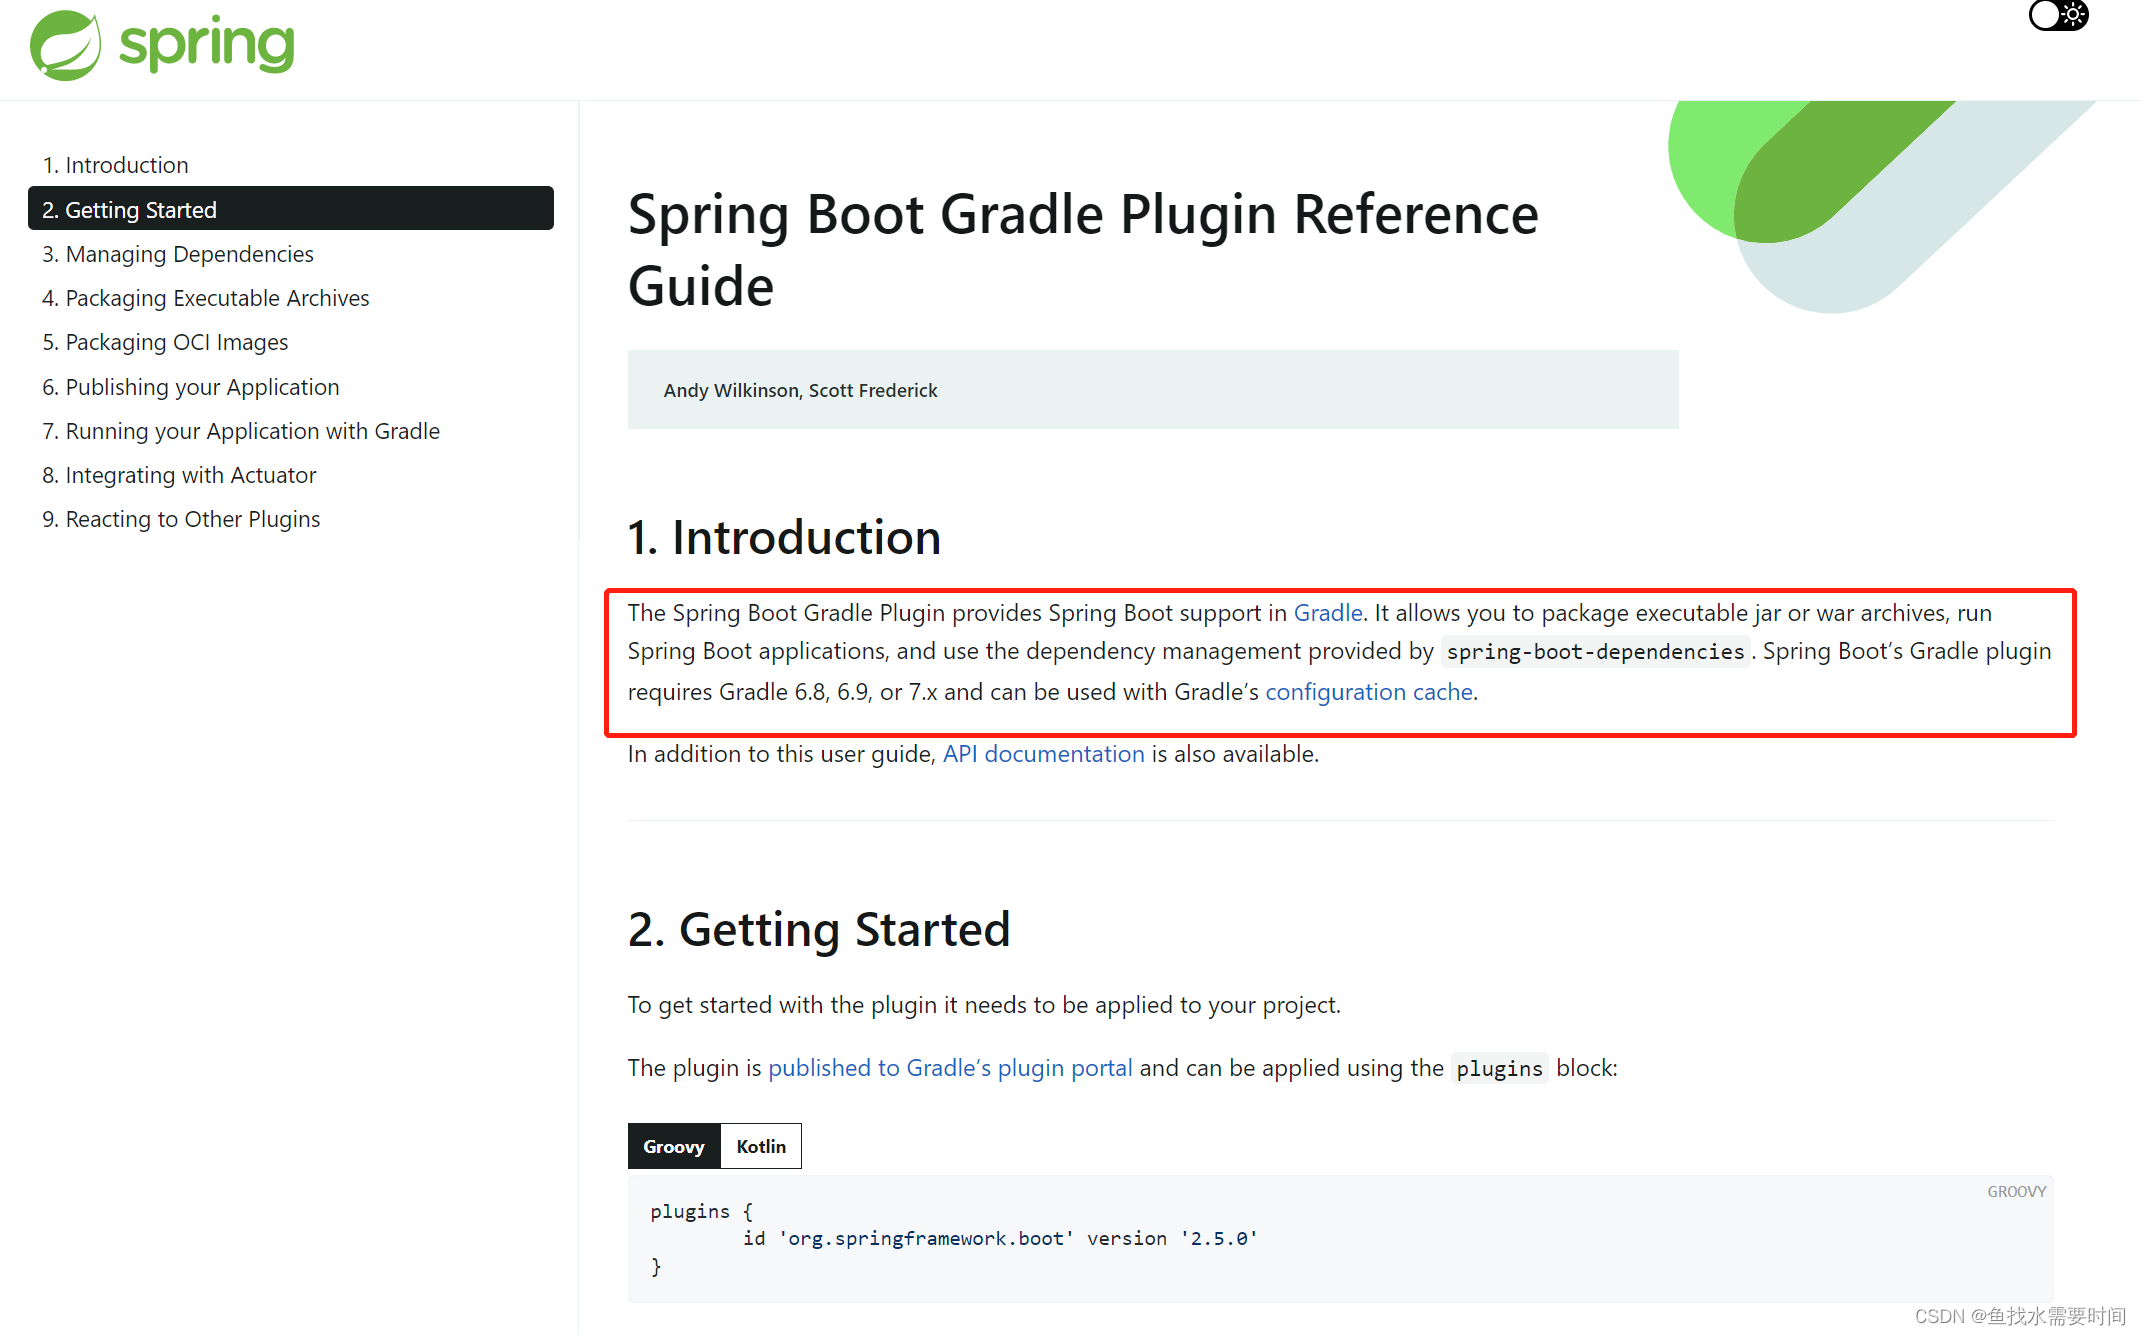Open '4. Packaging Executable Archives' section
The image size is (2141, 1335).
click(205, 297)
